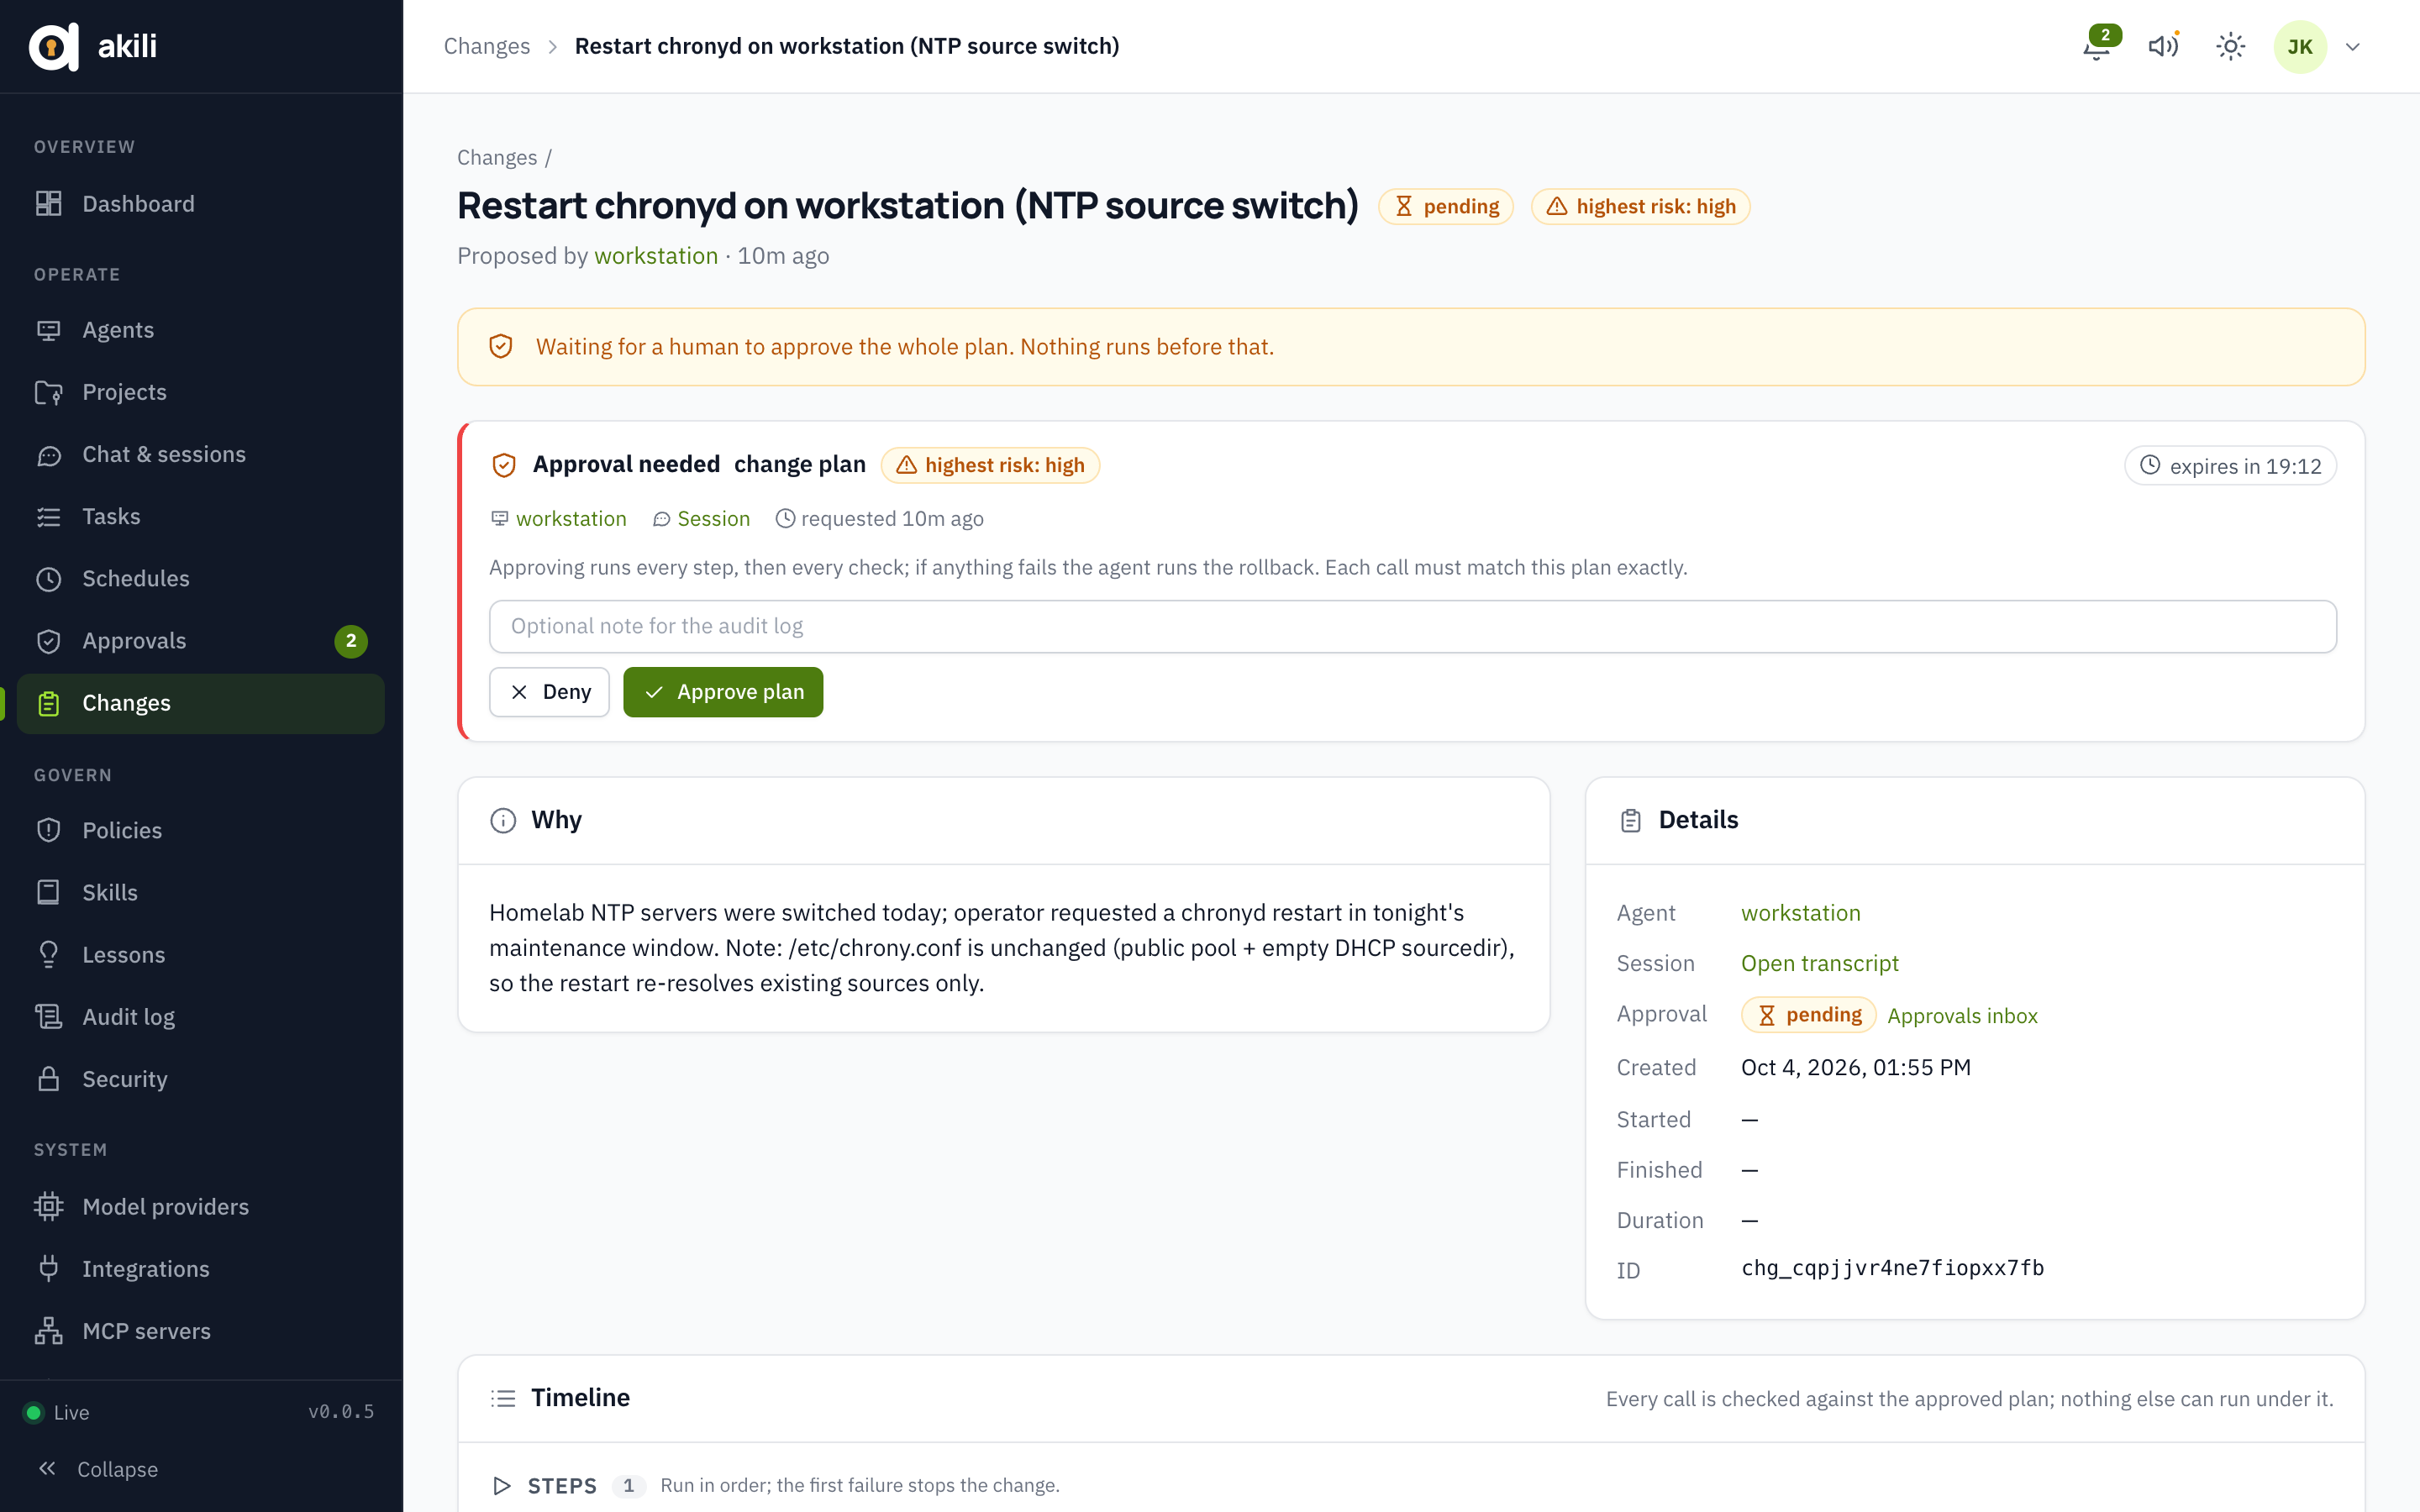Viewport: 2420px width, 1512px height.
Task: Go to the Skills page
Action: tap(201, 892)
